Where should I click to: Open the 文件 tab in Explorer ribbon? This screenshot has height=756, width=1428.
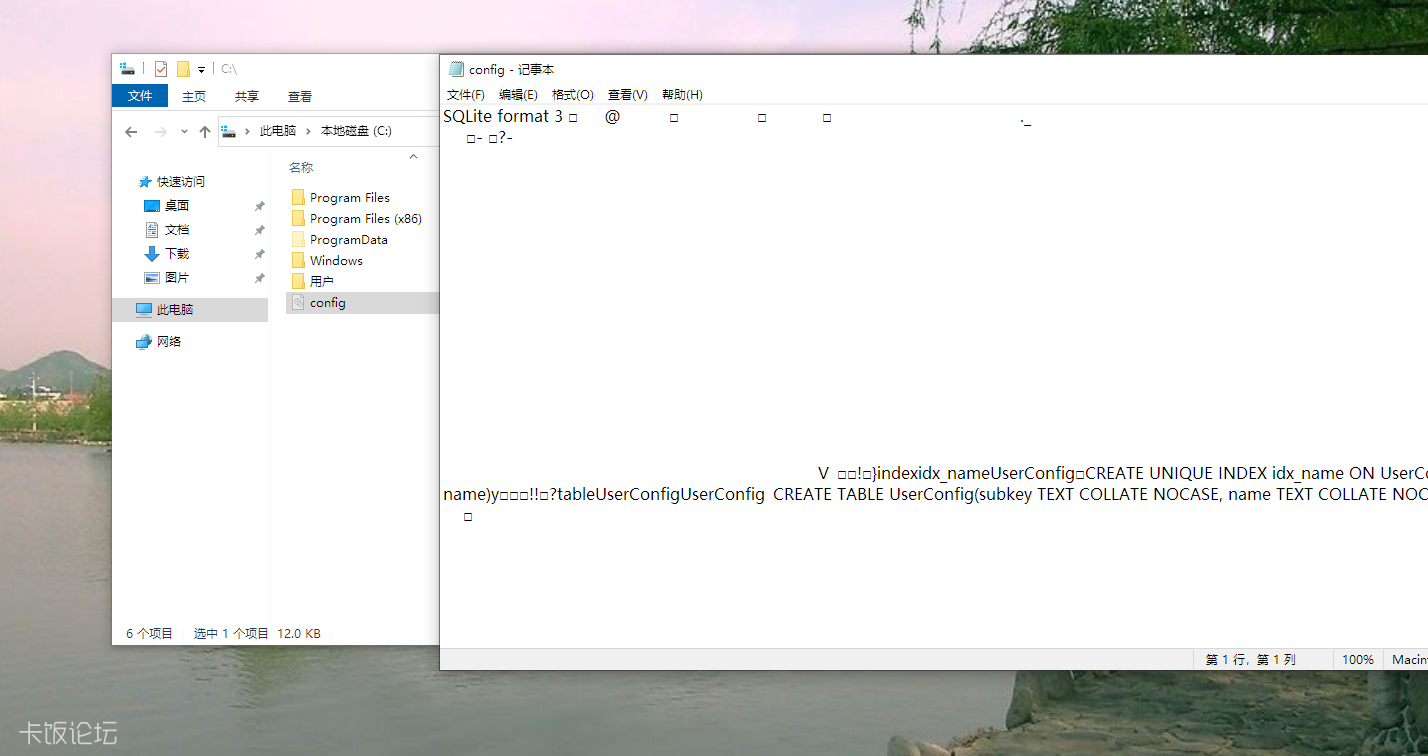(140, 96)
